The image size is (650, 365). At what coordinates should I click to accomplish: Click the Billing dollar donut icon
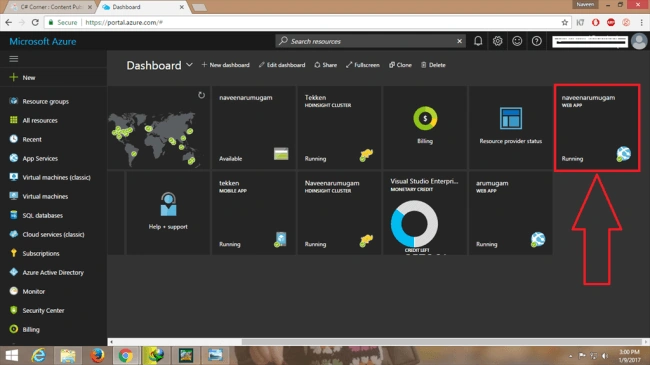coord(425,119)
